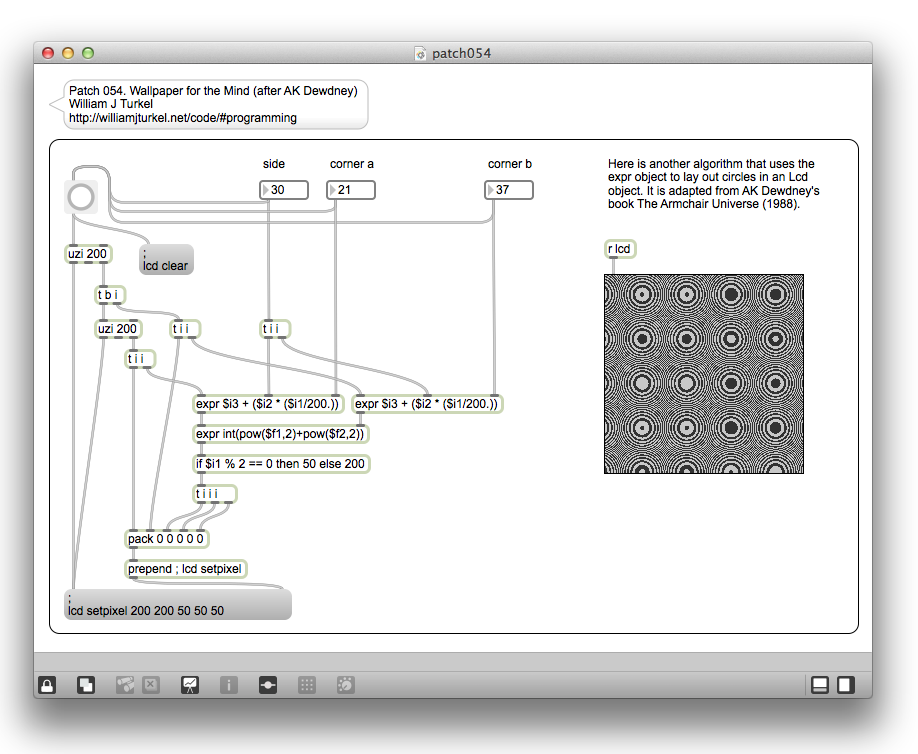Open the inspector info icon

[x=229, y=685]
